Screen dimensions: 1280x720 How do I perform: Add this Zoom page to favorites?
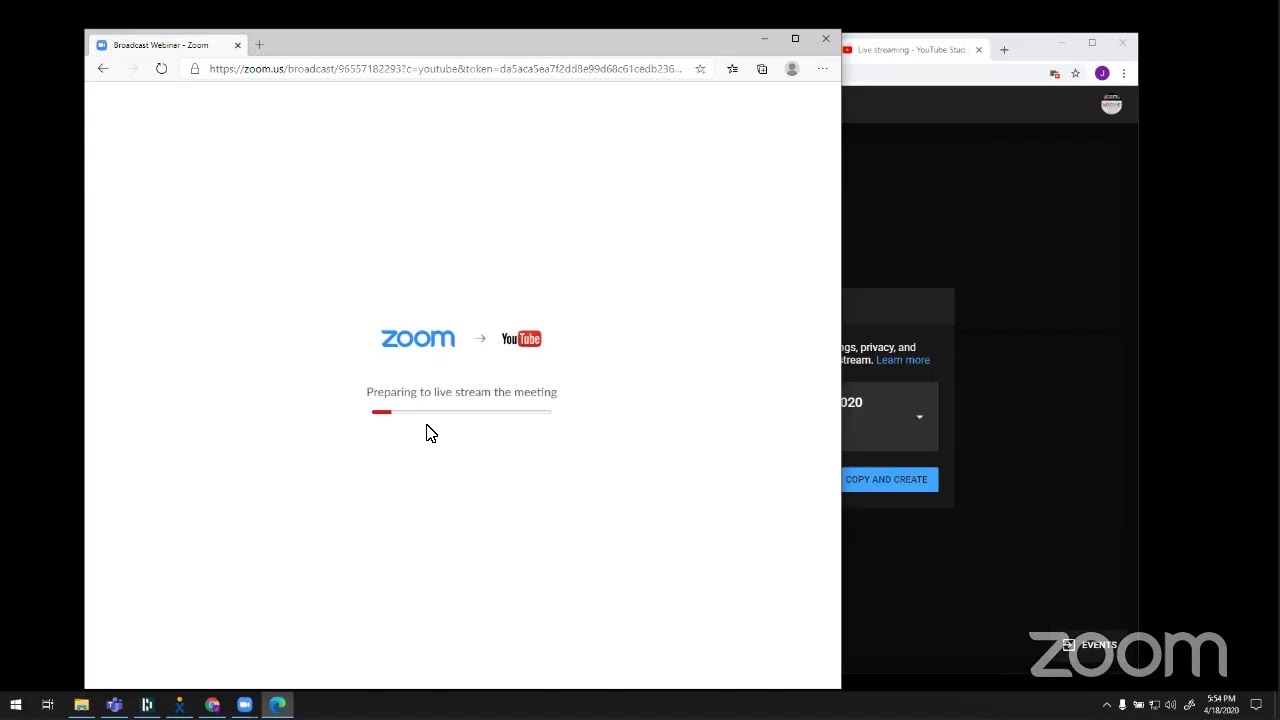[700, 69]
